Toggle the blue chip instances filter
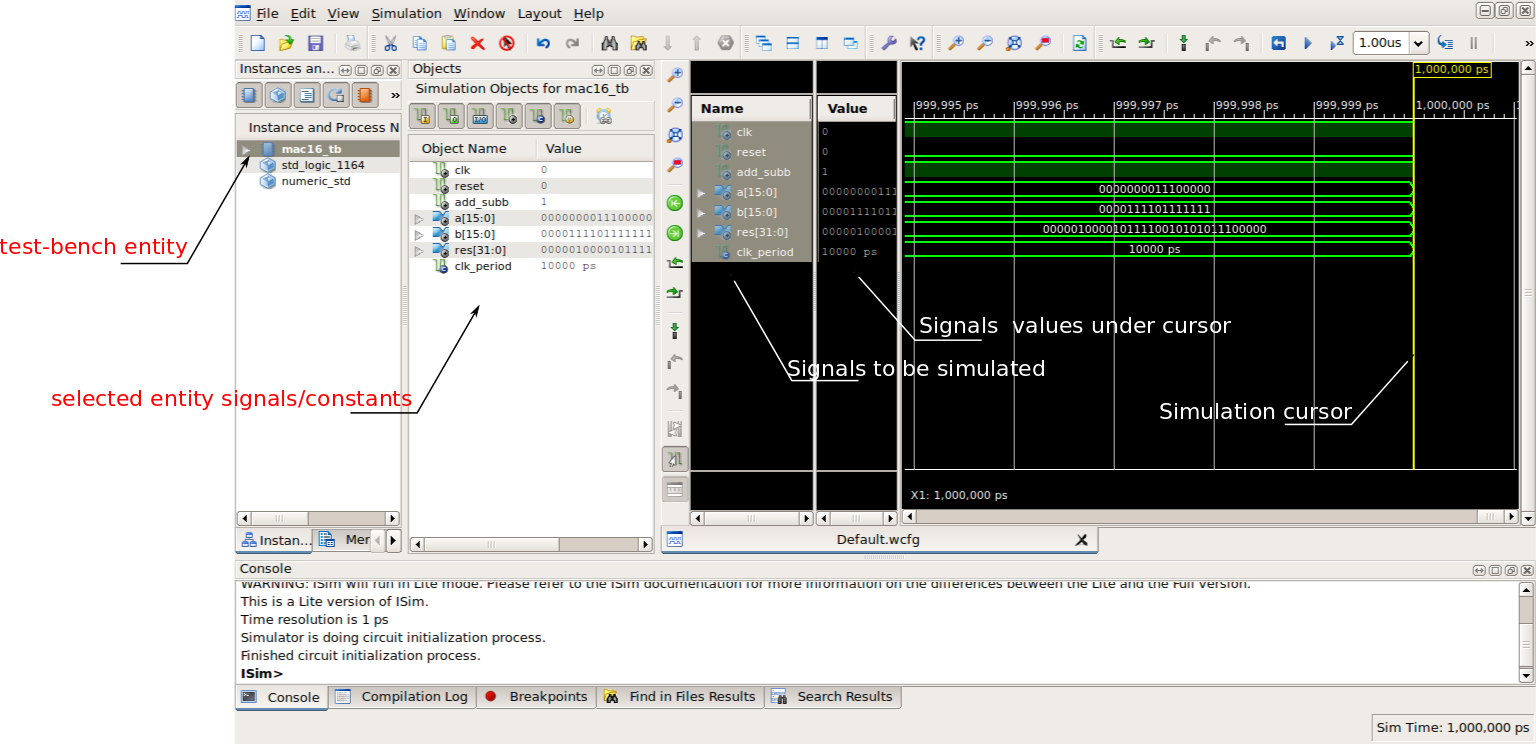 click(x=249, y=95)
